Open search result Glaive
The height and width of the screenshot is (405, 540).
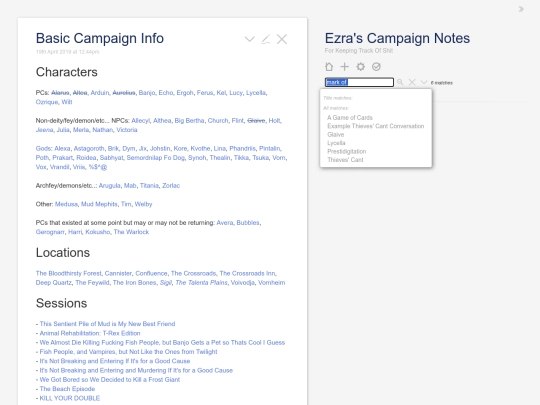pos(335,134)
